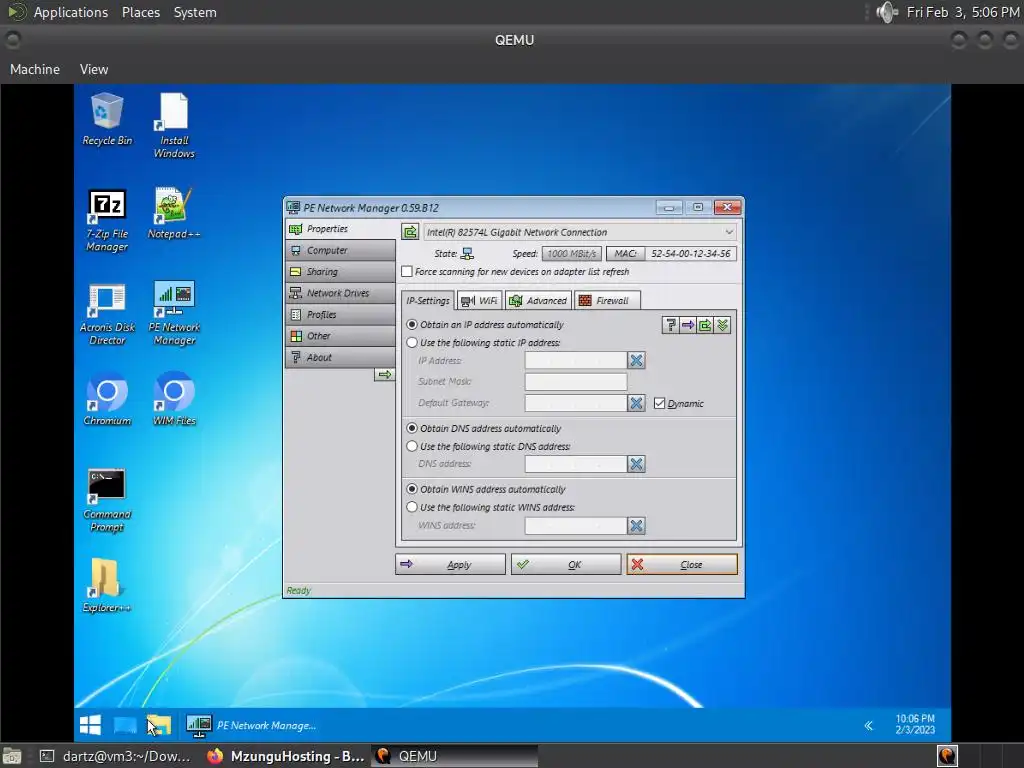Click the Apply button
This screenshot has height=768, width=1024.
[x=450, y=564]
